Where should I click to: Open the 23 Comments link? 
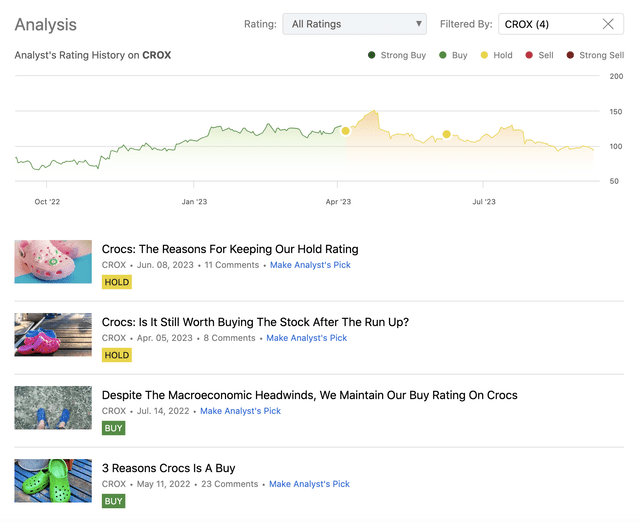coord(230,484)
